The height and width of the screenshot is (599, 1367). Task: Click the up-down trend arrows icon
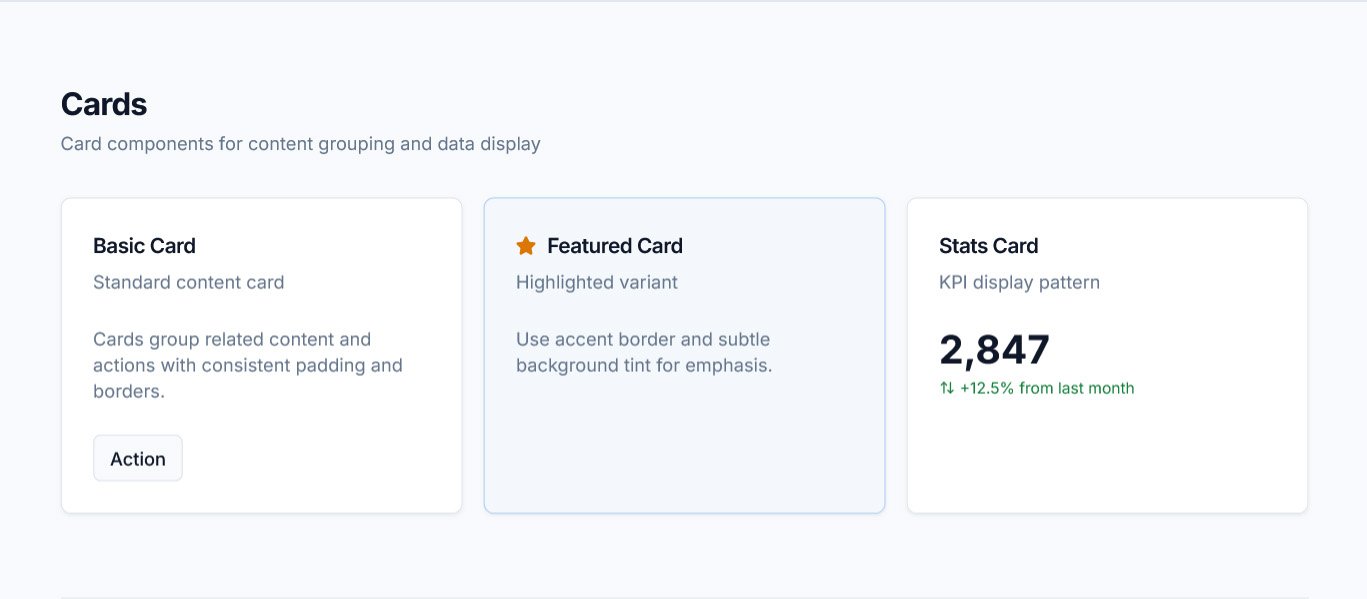(947, 388)
